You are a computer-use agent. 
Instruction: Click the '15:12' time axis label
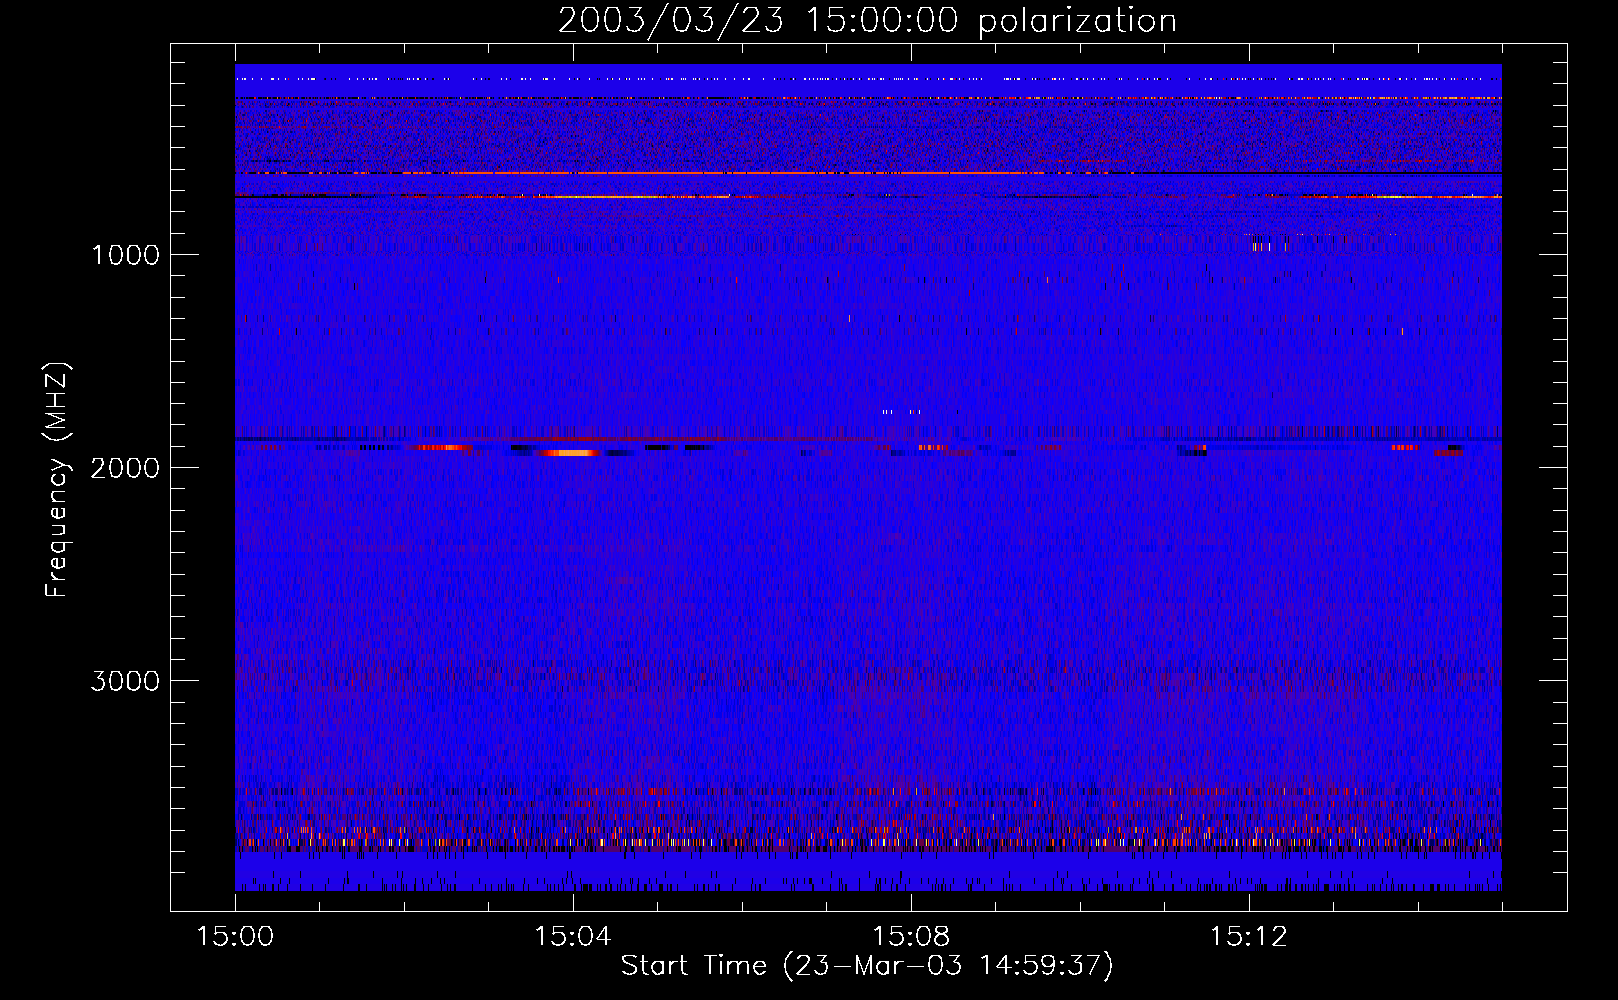pos(1248,937)
